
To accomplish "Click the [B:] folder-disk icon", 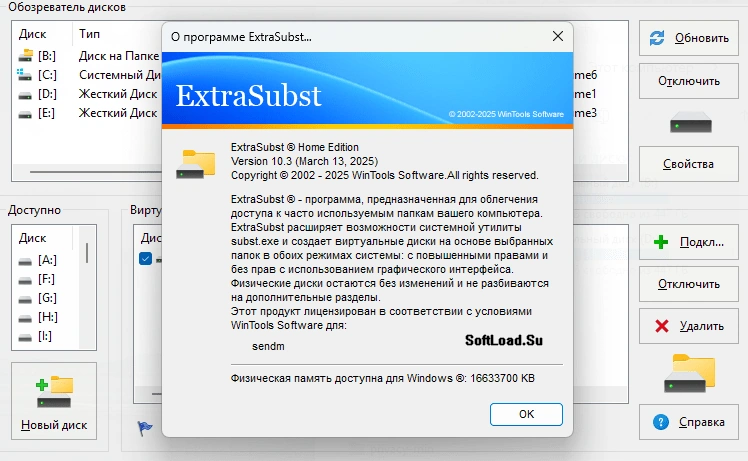I will pyautogui.click(x=26, y=55).
